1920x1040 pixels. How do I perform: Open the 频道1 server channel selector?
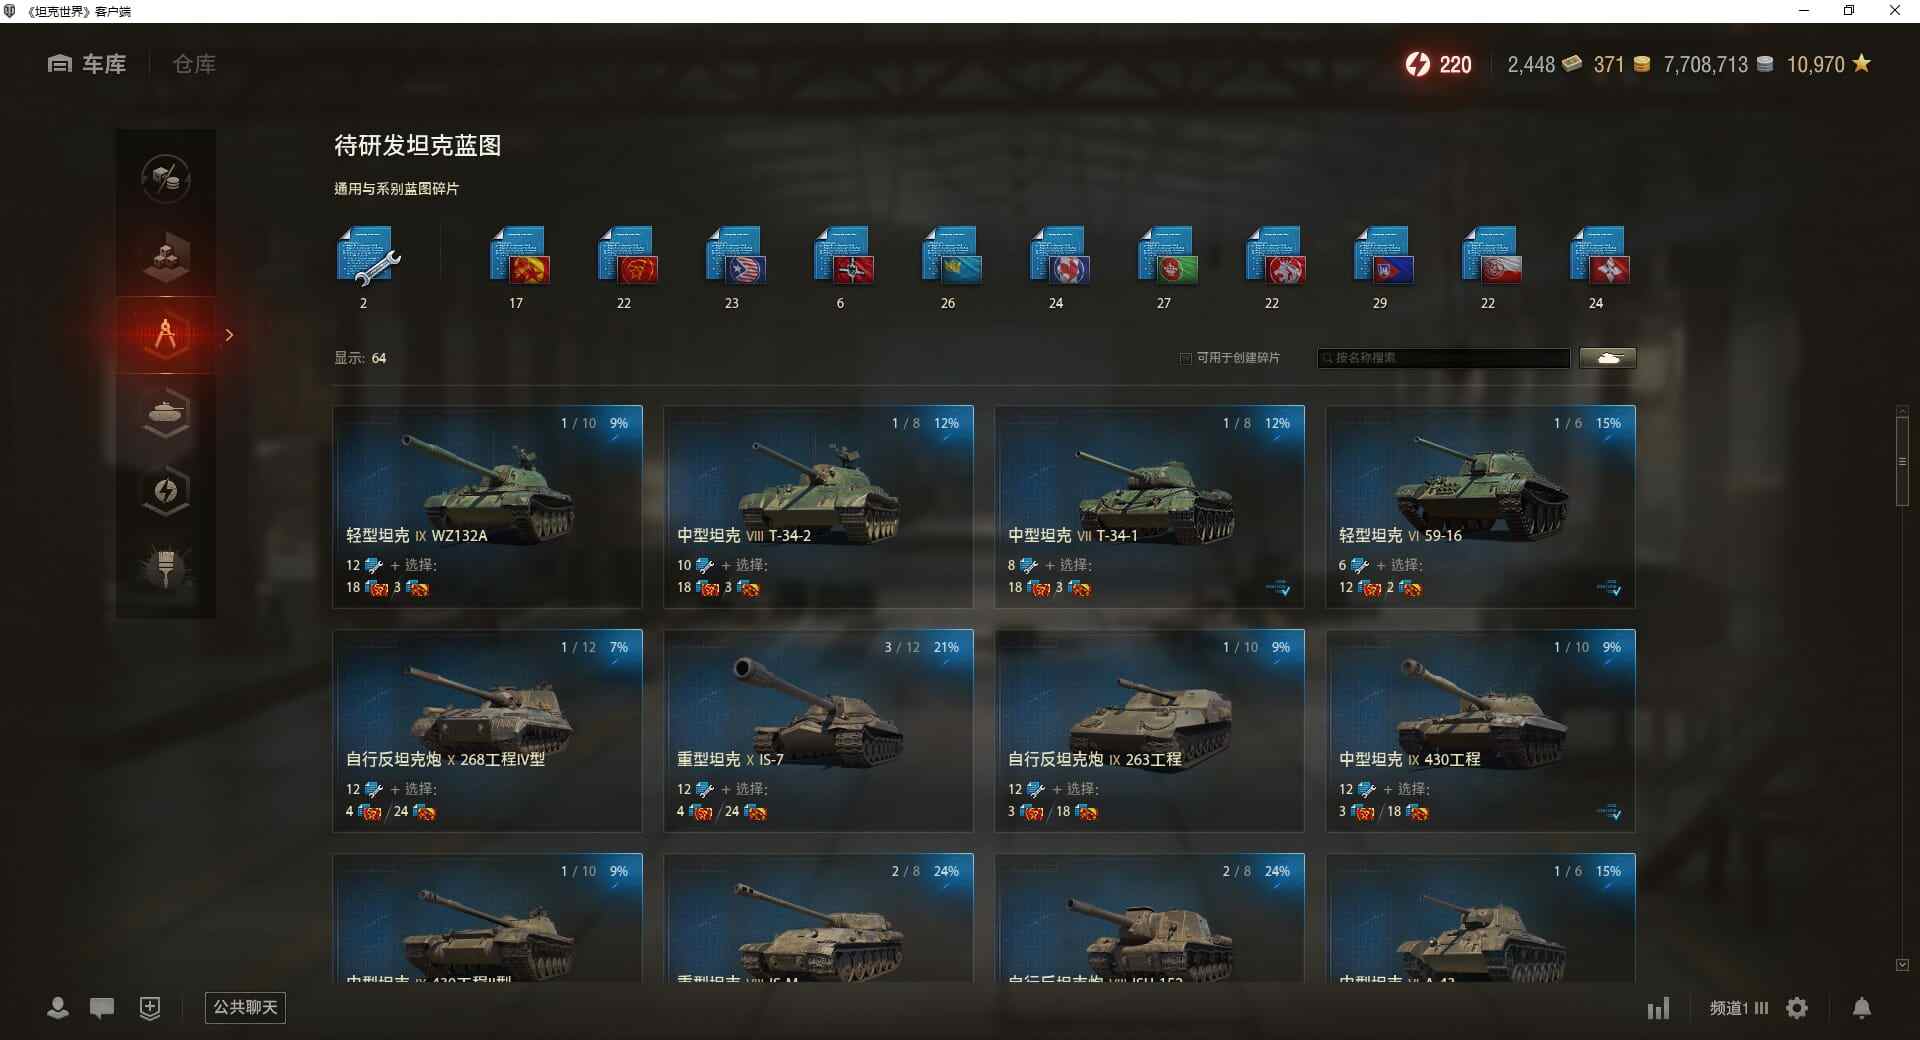point(1739,1008)
